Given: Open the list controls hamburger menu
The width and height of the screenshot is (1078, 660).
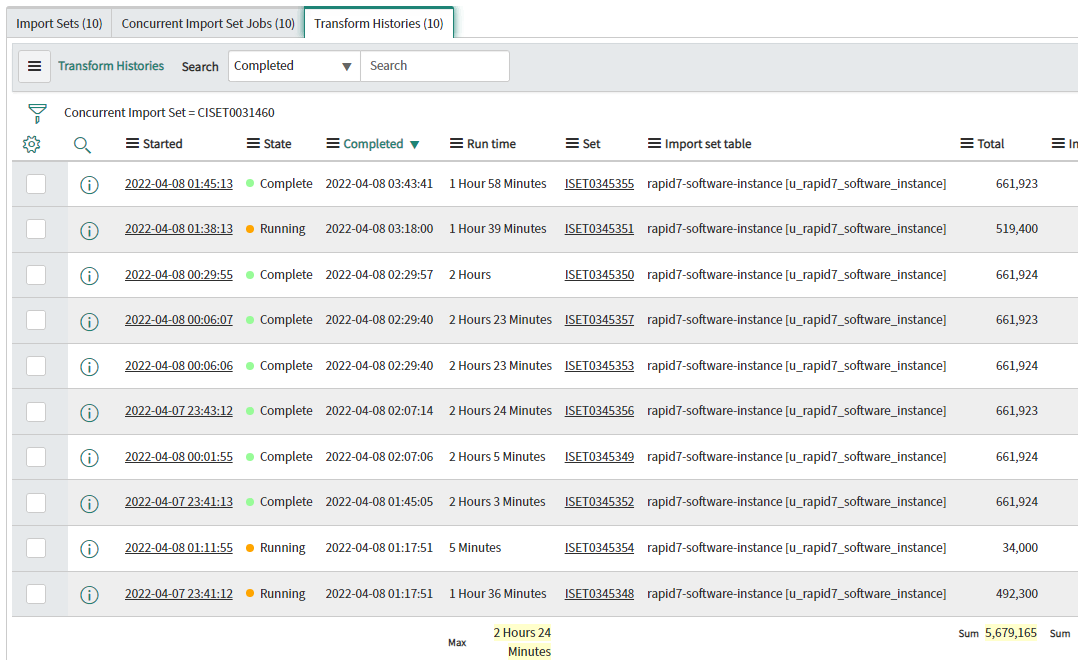Looking at the screenshot, I should (x=34, y=66).
